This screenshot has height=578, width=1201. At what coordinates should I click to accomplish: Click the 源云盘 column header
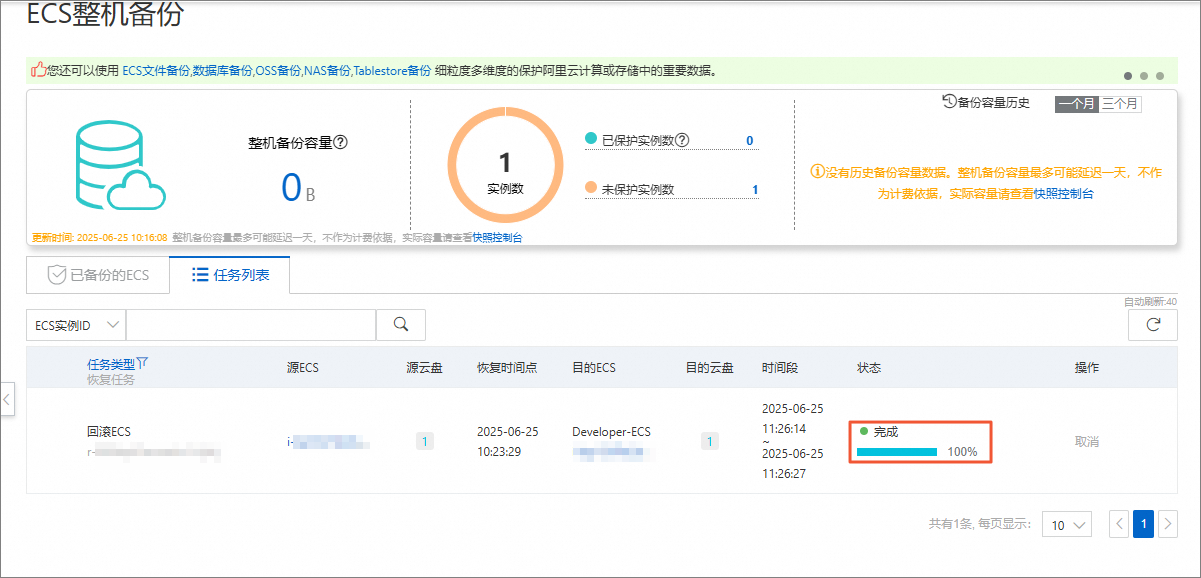(x=425, y=368)
